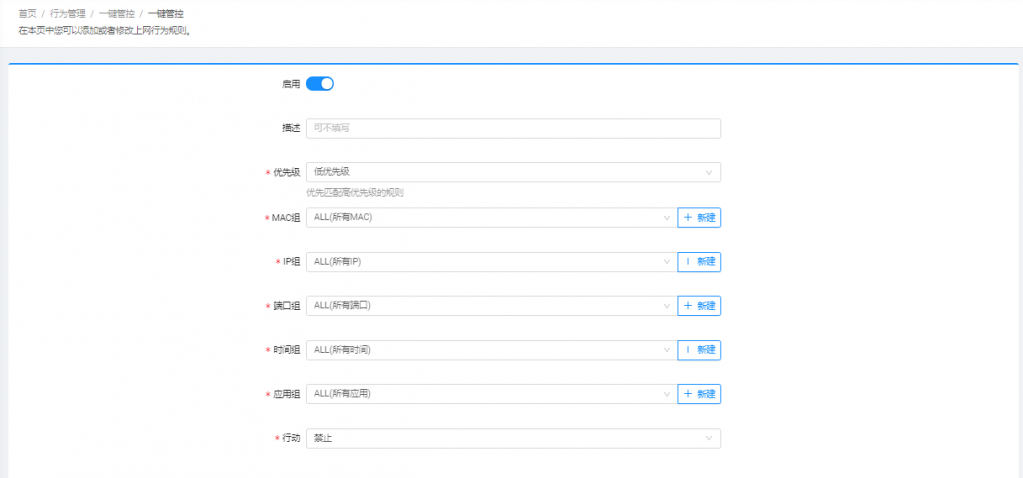
Task: Click 新建 button next to 端口组
Action: coord(699,305)
